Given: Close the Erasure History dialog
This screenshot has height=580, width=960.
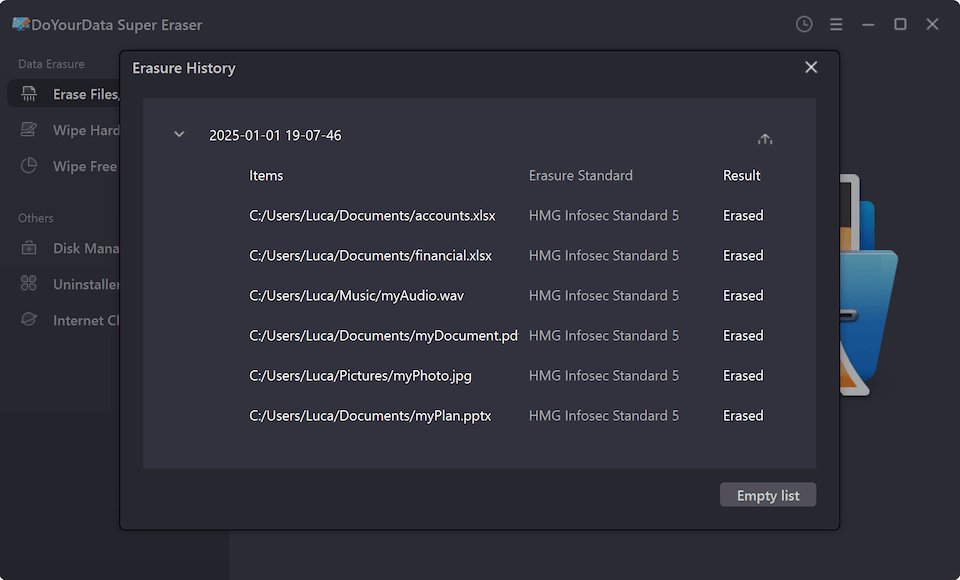Looking at the screenshot, I should [811, 67].
